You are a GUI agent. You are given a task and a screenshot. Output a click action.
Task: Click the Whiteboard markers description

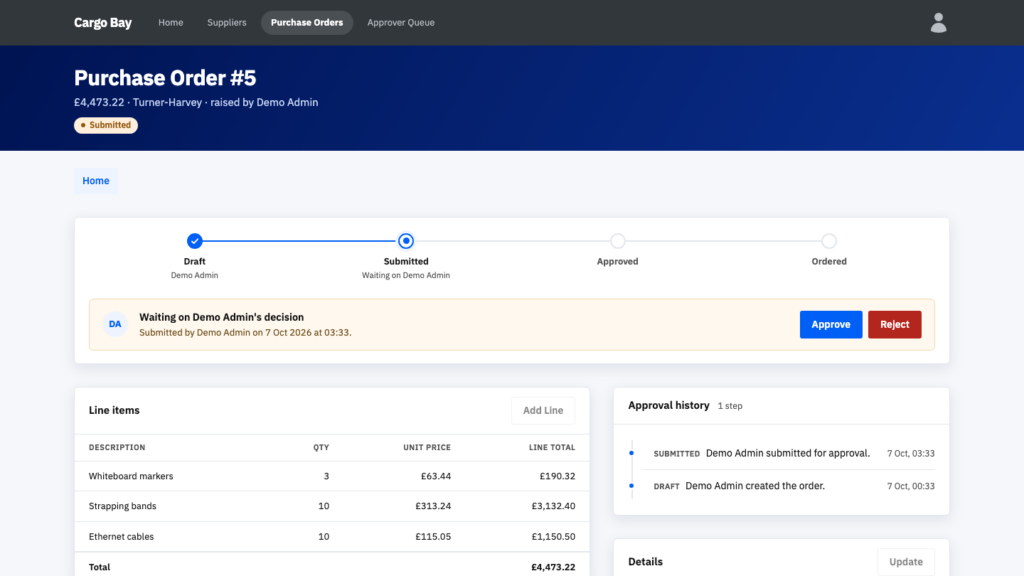[x=131, y=476]
